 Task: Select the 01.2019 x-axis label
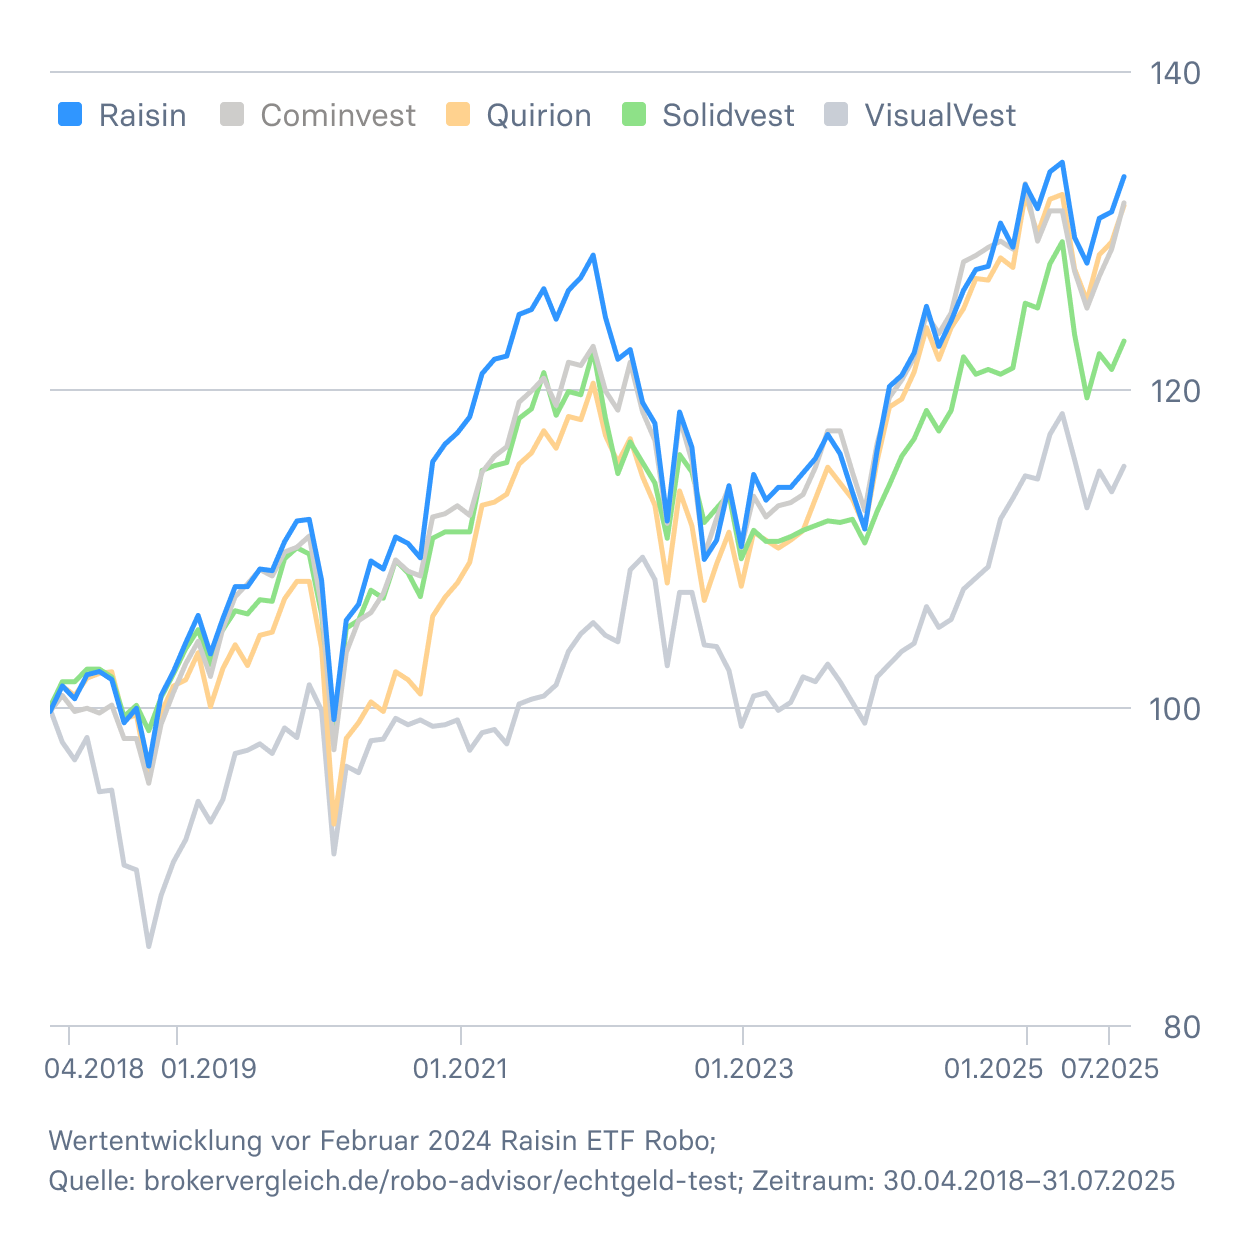click(x=209, y=1069)
